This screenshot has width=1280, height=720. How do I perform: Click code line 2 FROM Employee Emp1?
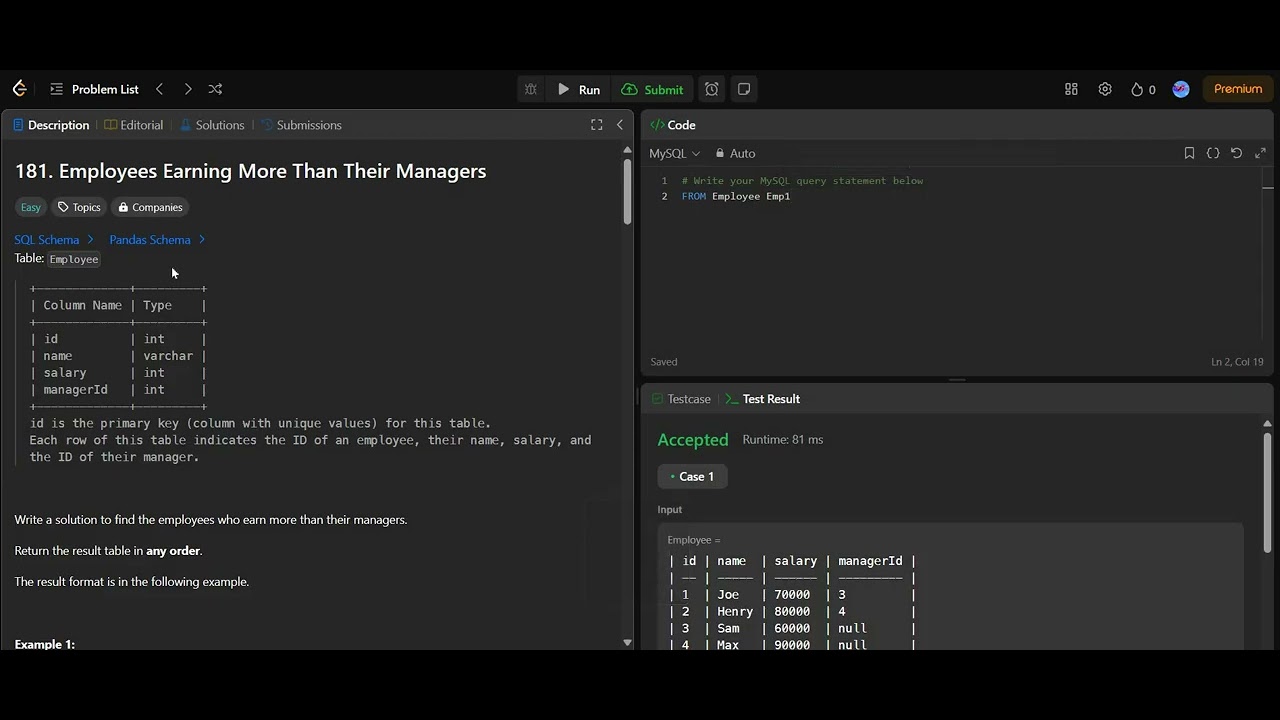tap(736, 196)
